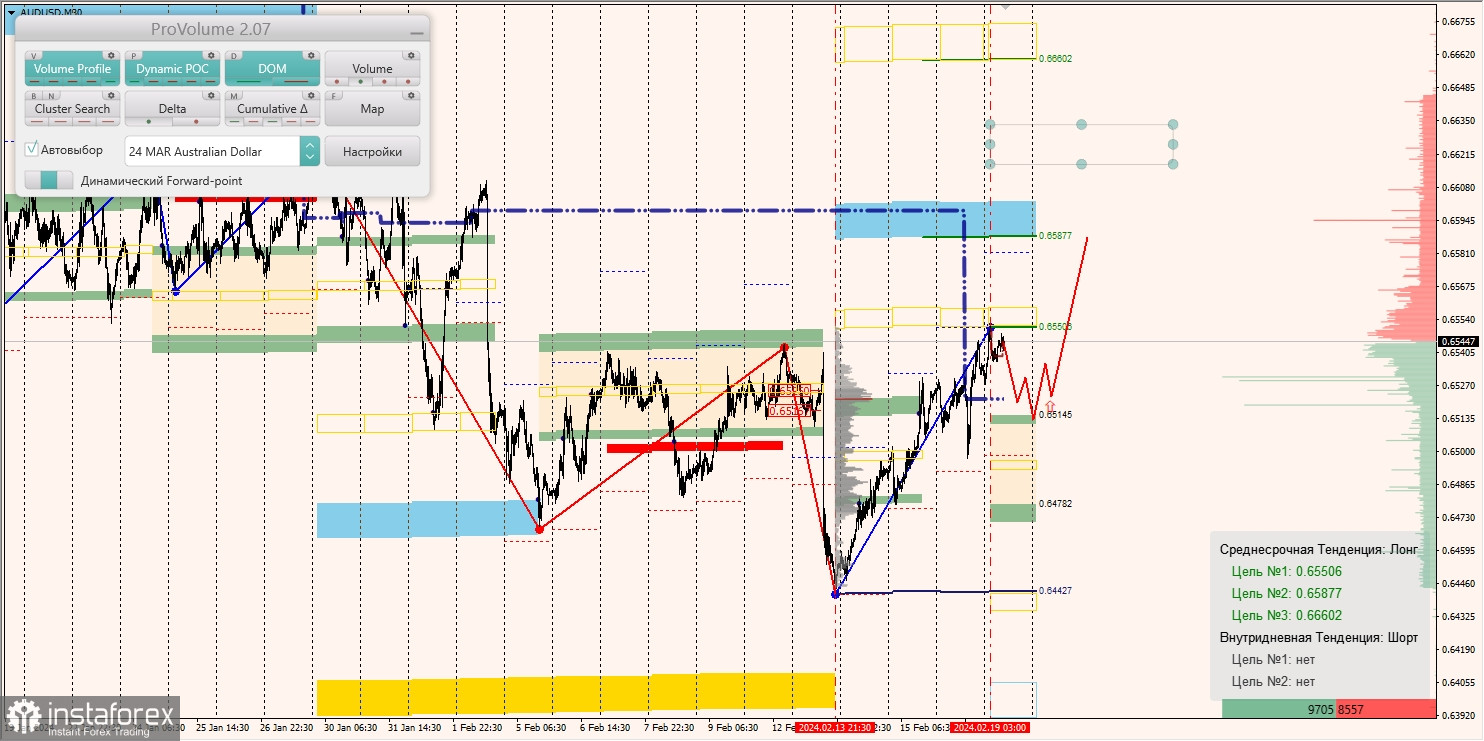Click the AUDUSD,M30 chart title
This screenshot has height=741, width=1484.
click(x=51, y=12)
